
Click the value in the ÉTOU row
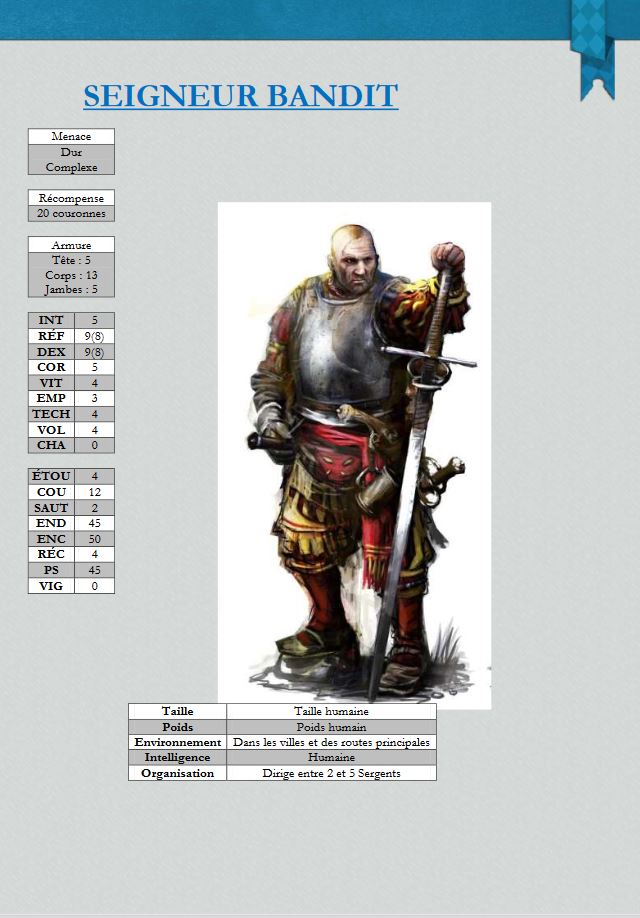pyautogui.click(x=94, y=476)
